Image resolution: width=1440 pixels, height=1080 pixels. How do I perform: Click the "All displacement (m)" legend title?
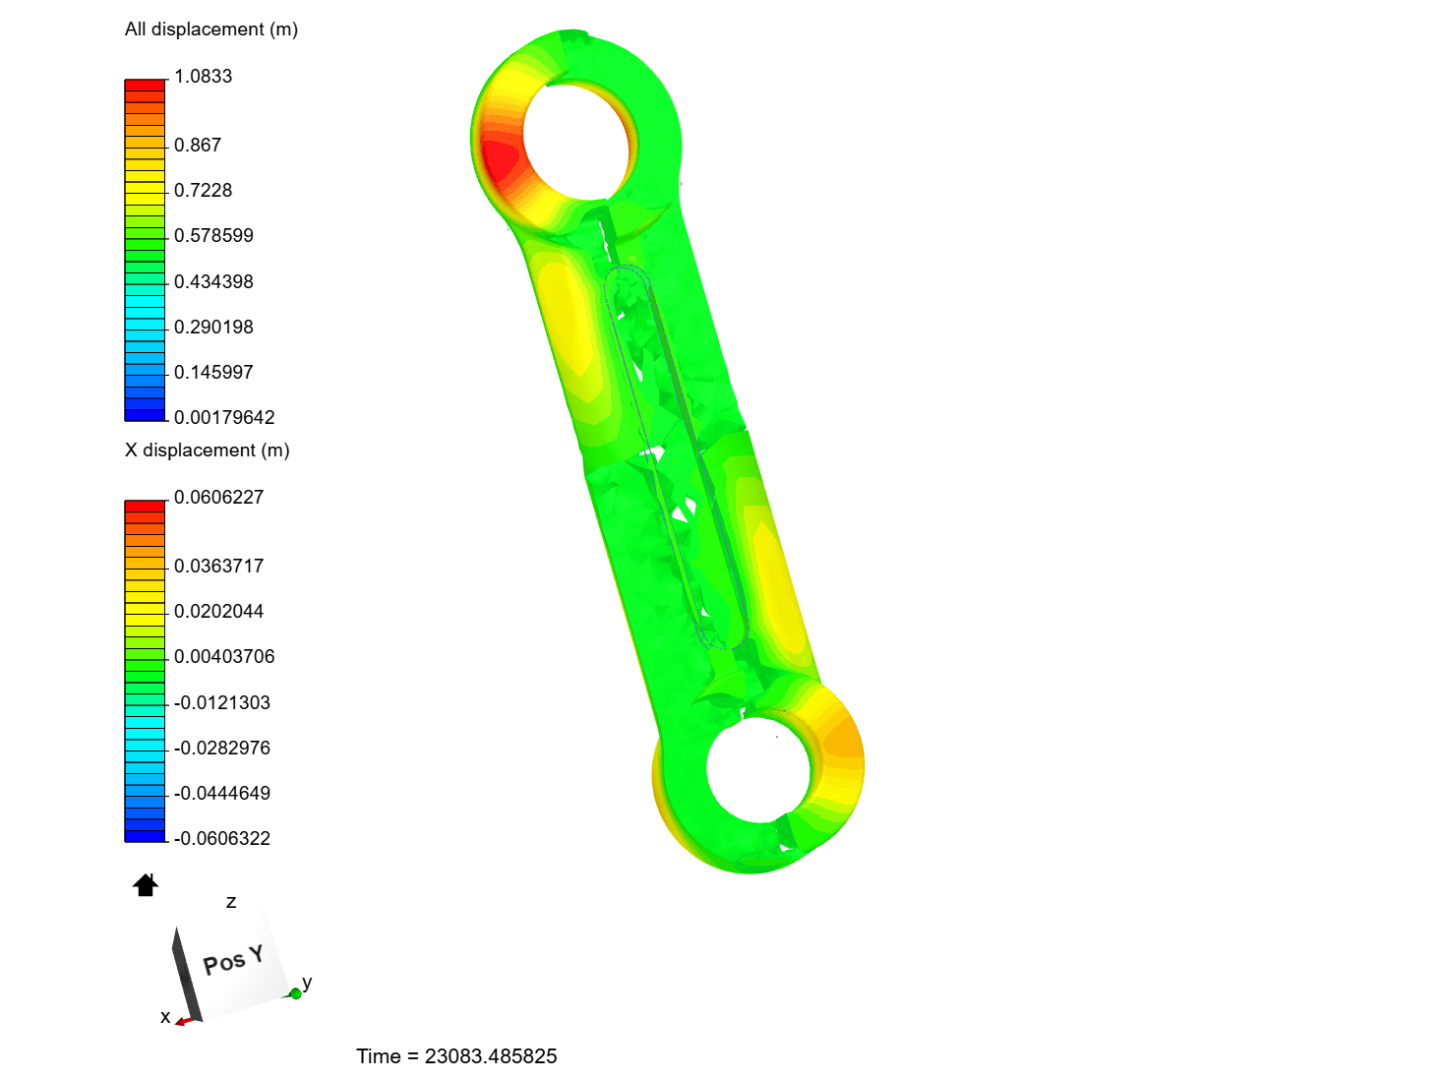211,29
